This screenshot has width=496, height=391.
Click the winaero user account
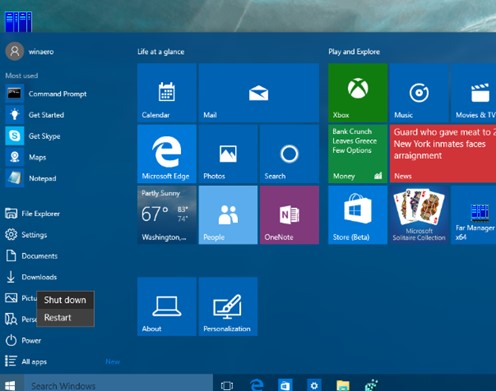pyautogui.click(x=29, y=51)
